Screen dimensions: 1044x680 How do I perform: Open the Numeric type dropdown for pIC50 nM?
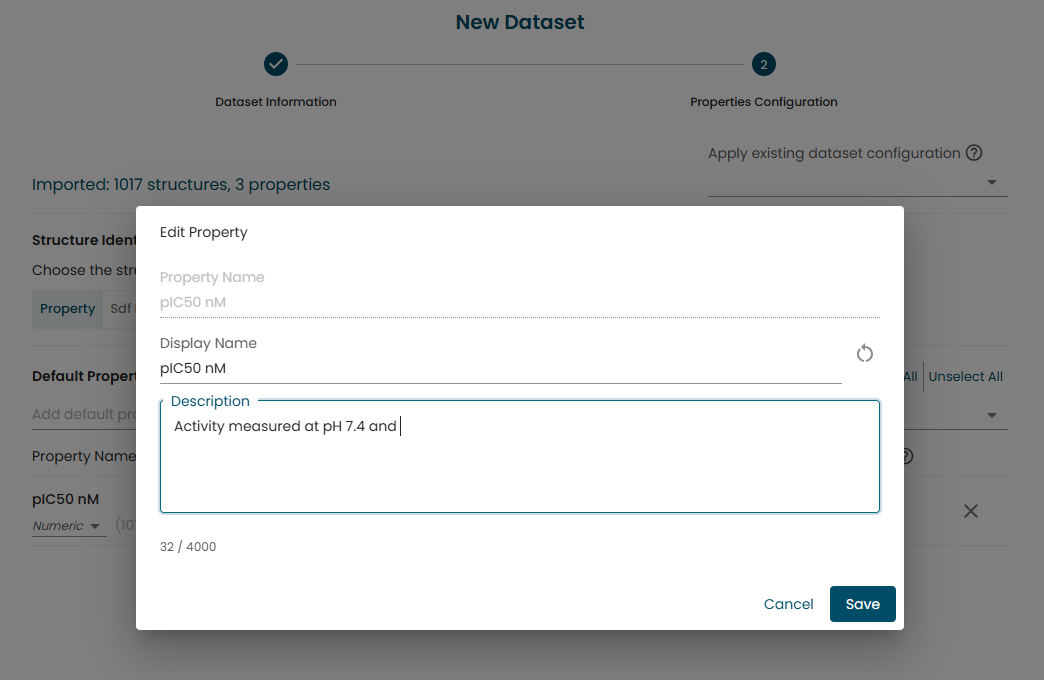67,525
